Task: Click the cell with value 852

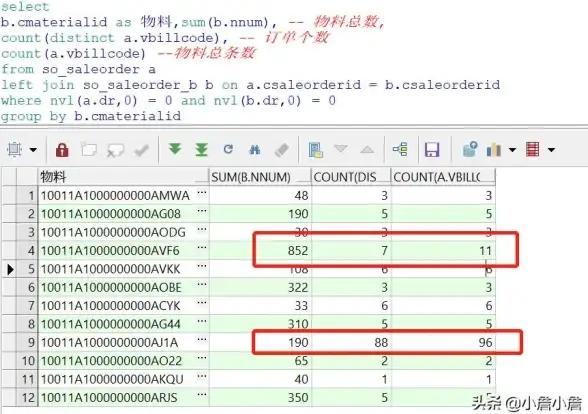Action: click(260, 250)
